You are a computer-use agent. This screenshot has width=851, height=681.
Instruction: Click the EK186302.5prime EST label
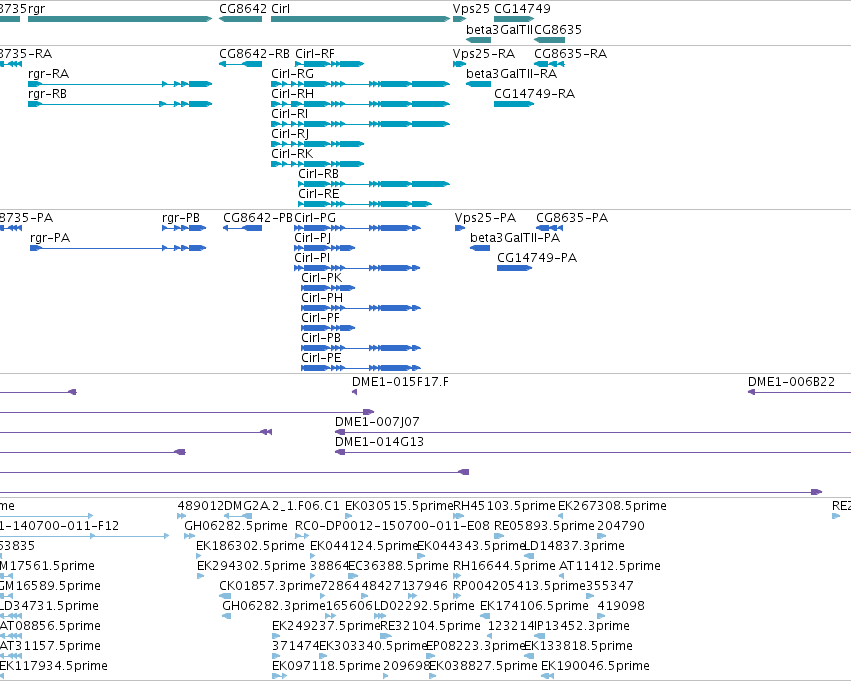(x=250, y=546)
